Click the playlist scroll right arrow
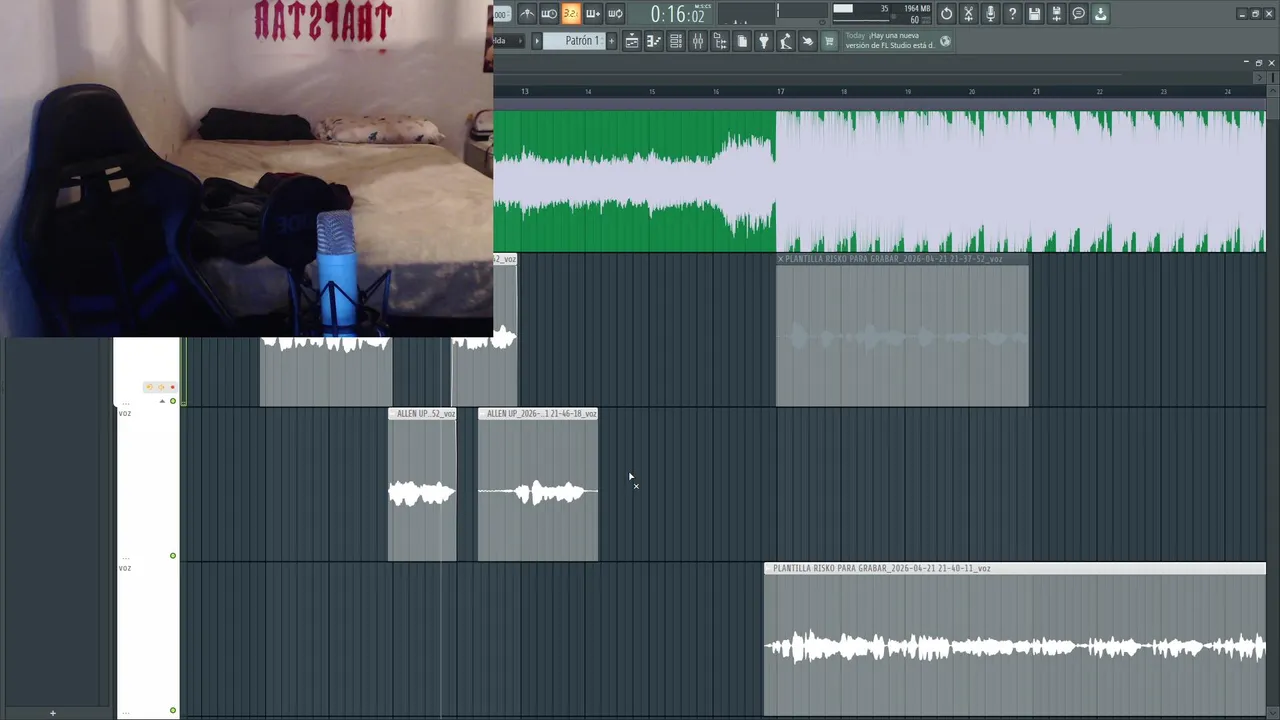Screen dimensions: 1280x720 (1259, 77)
